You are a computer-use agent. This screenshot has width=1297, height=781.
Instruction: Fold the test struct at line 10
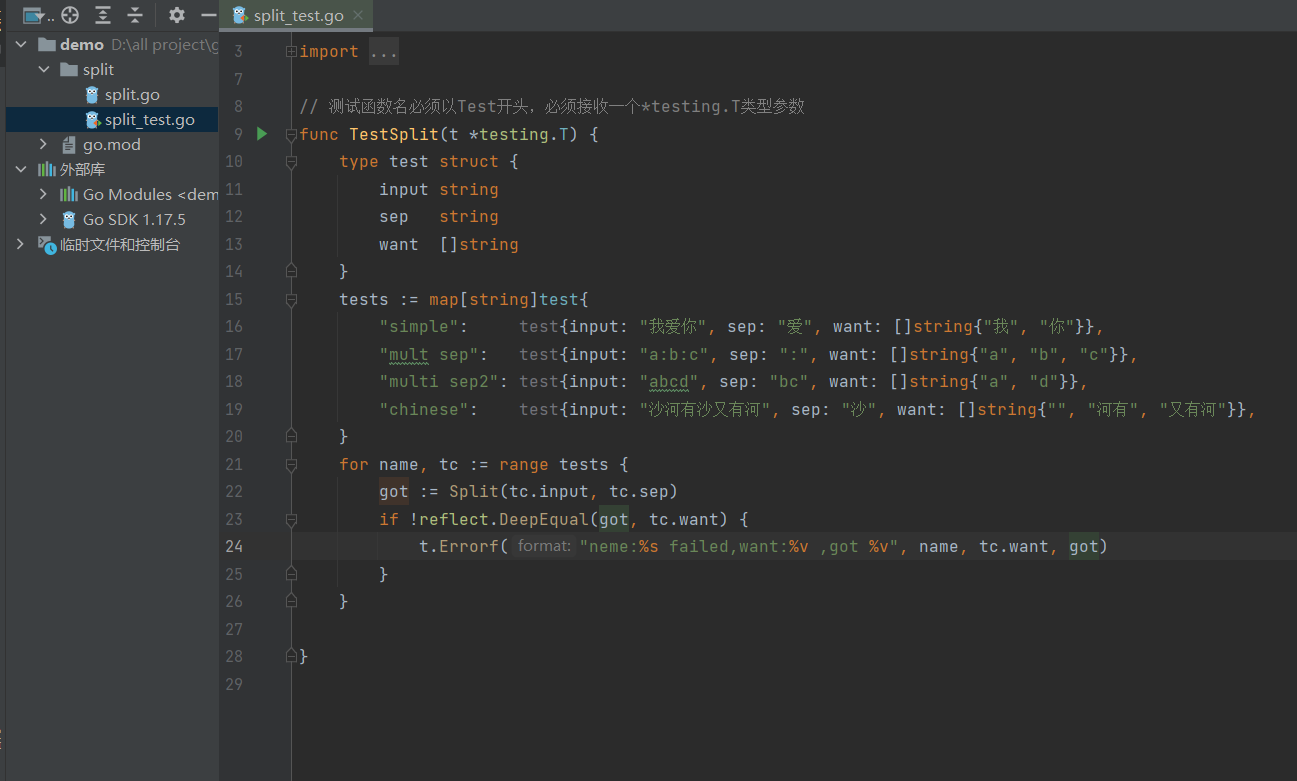pyautogui.click(x=291, y=161)
